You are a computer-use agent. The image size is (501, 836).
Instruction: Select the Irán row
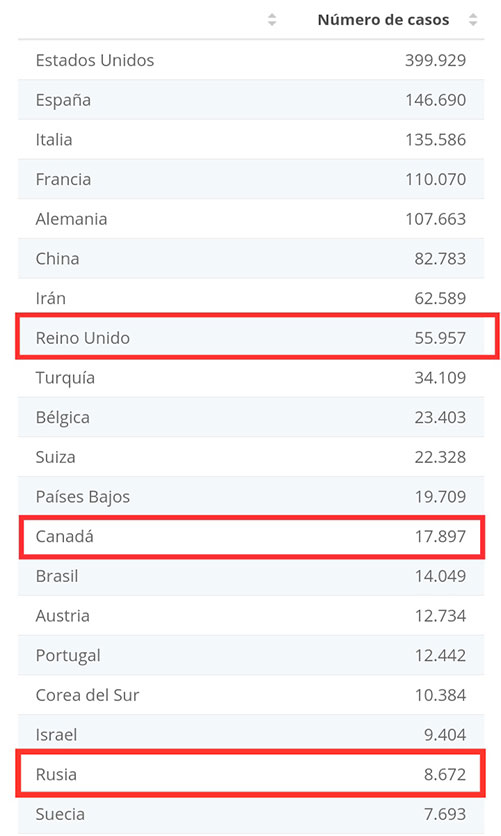251,298
